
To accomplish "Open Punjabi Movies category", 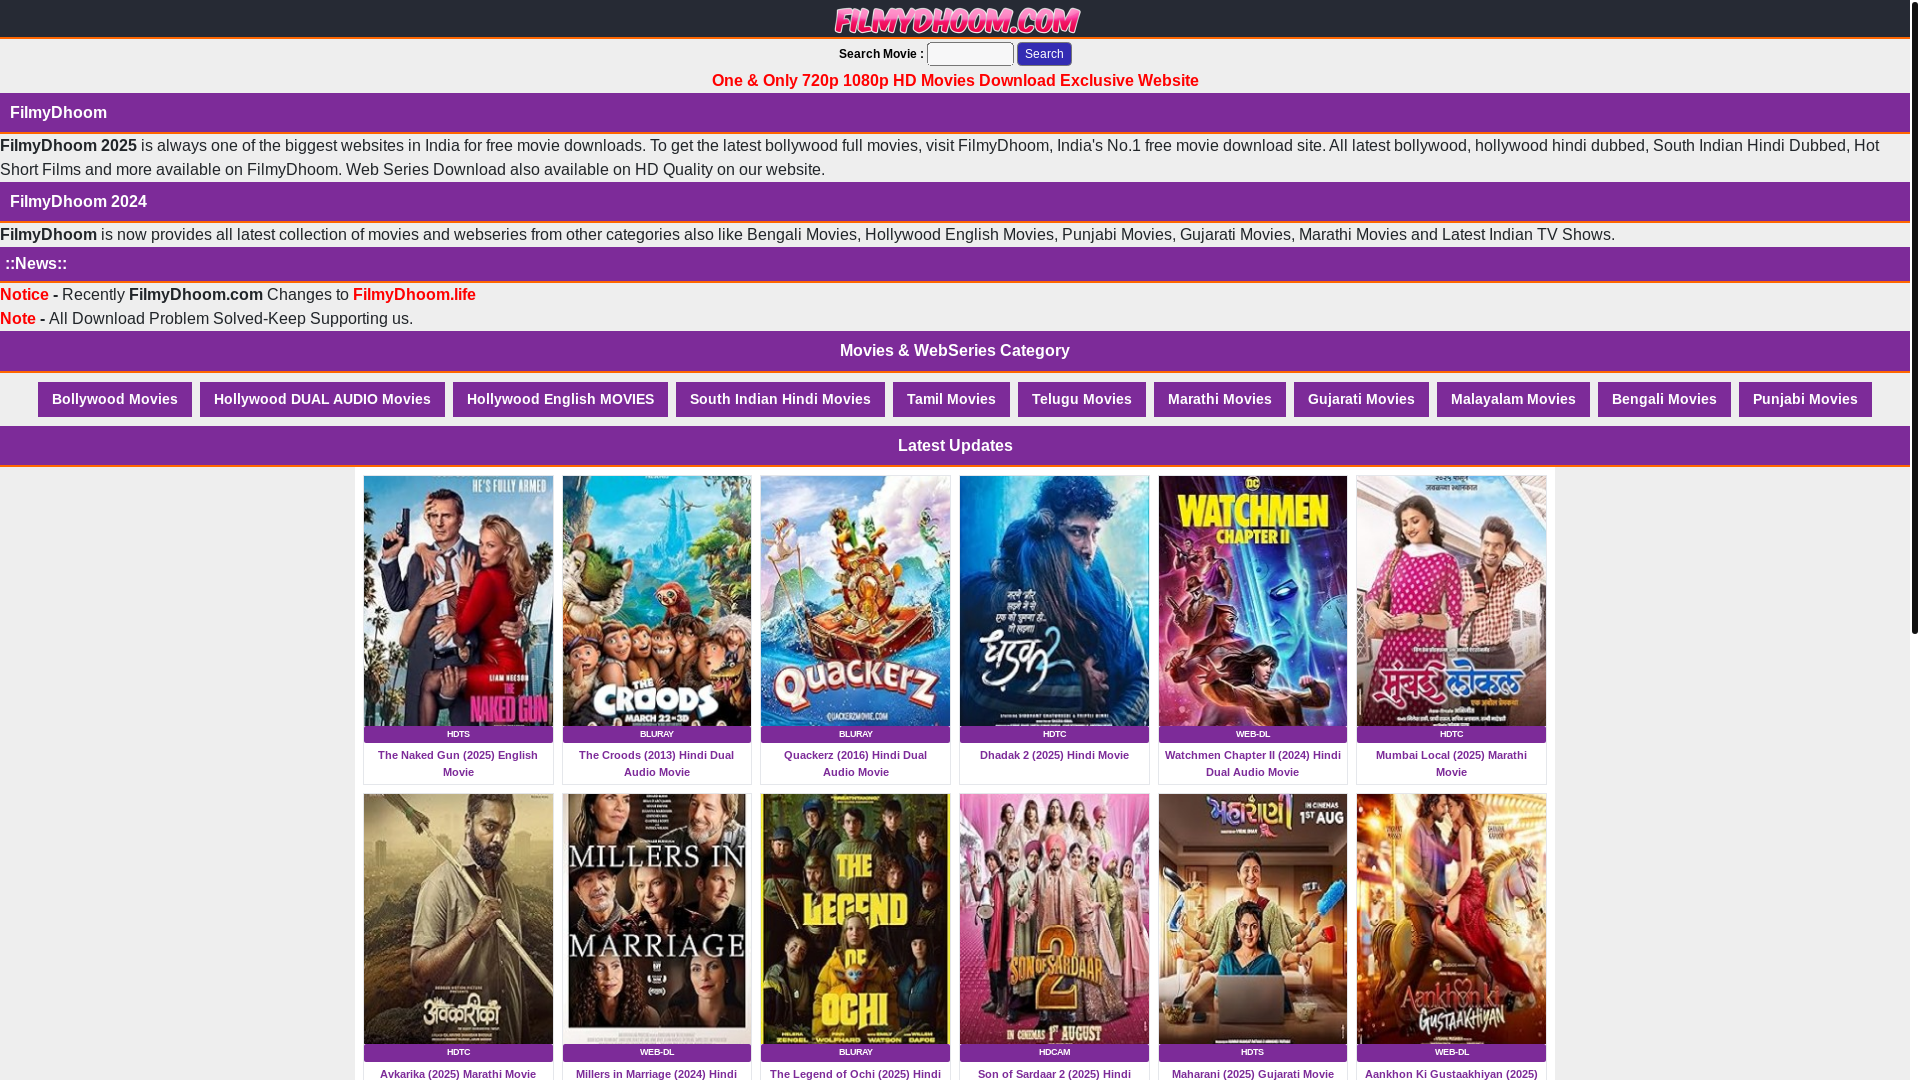I will (1805, 399).
